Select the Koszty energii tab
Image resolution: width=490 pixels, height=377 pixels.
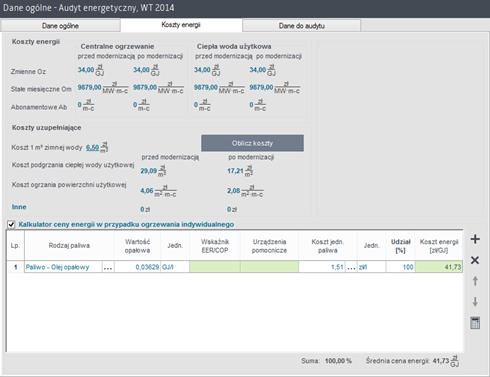181,25
